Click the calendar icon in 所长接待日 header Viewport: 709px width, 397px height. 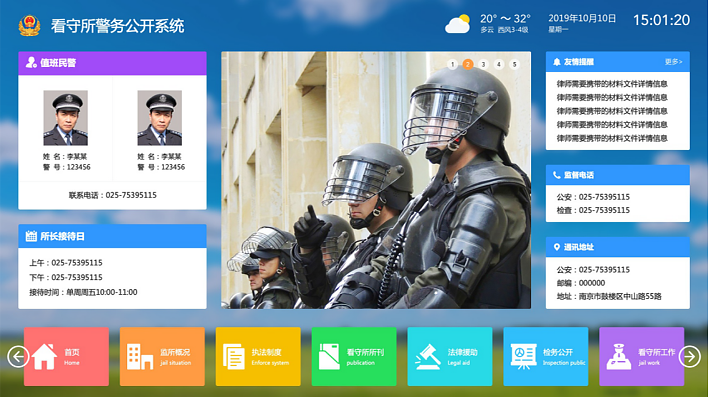31,236
